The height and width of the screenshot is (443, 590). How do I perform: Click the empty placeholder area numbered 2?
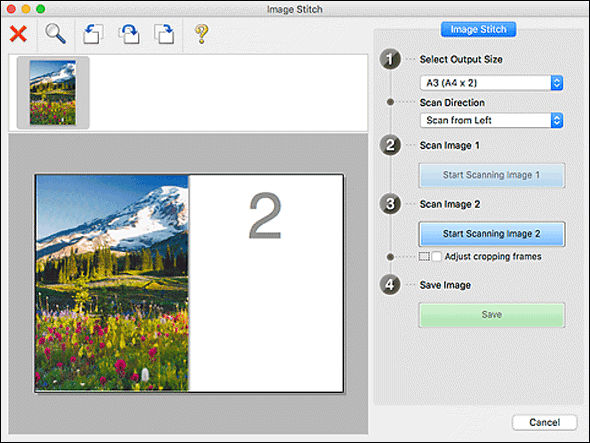[x=266, y=283]
